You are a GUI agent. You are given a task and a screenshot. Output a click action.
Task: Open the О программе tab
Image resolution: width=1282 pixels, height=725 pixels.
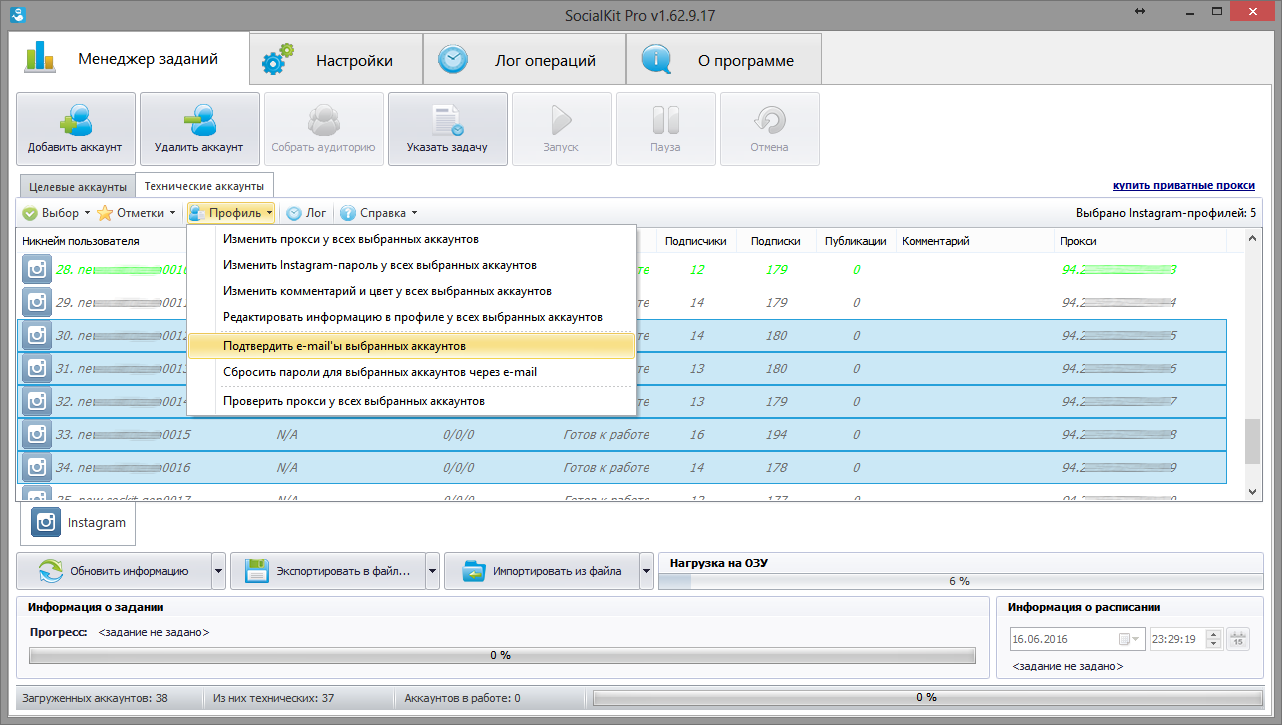pyautogui.click(x=724, y=60)
